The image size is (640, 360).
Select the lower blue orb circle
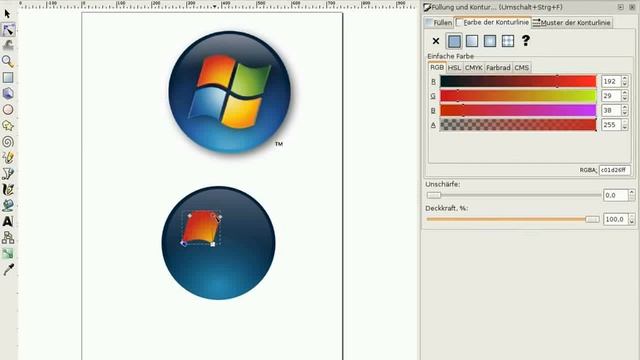click(x=218, y=243)
